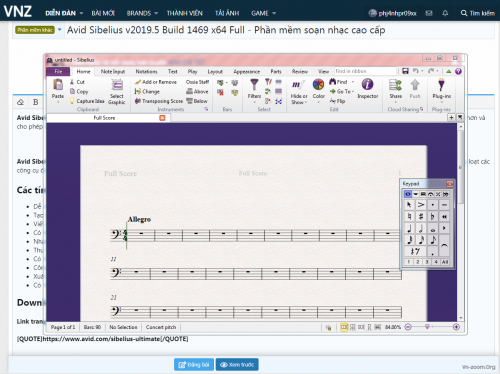The height and width of the screenshot is (374, 500).
Task: Add an Ossia Staff Below
Action: pos(197,101)
